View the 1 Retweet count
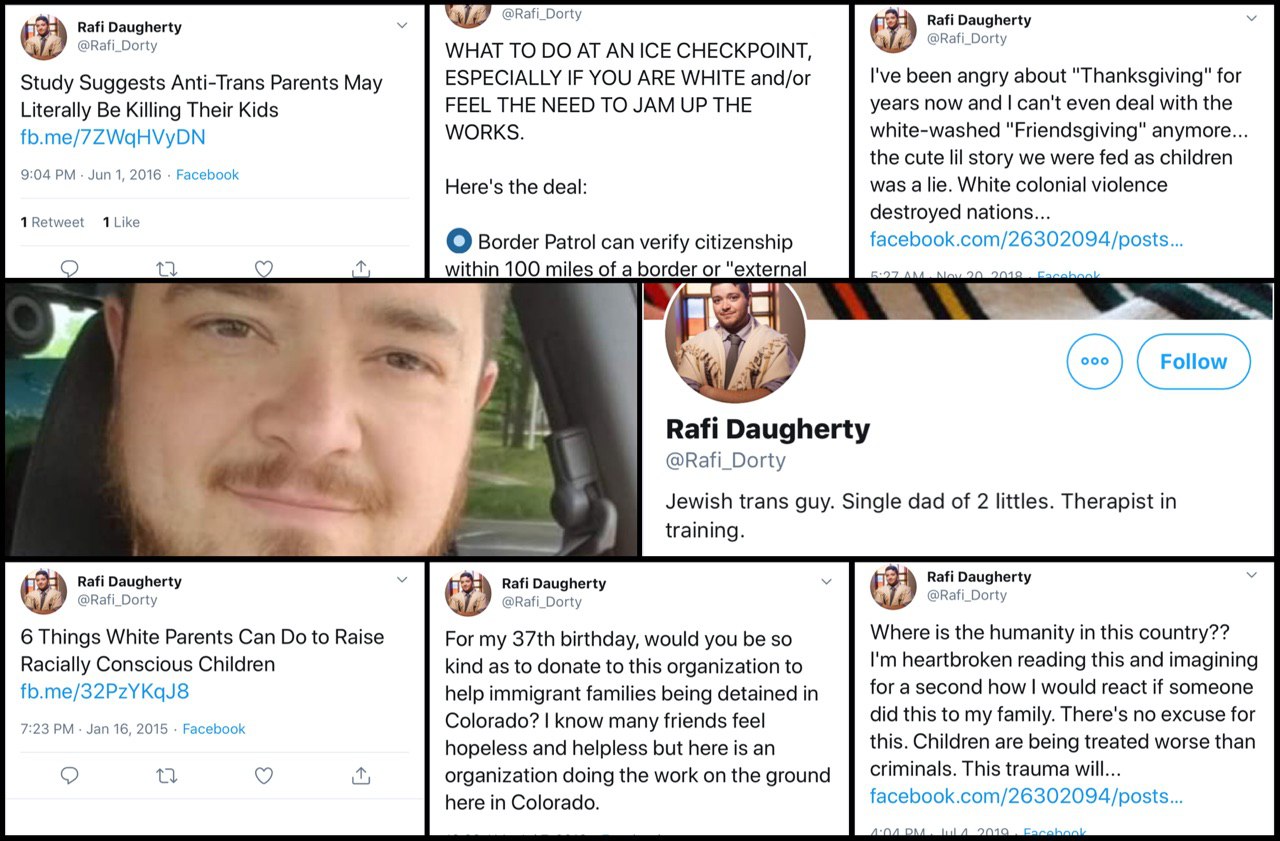 (x=53, y=222)
